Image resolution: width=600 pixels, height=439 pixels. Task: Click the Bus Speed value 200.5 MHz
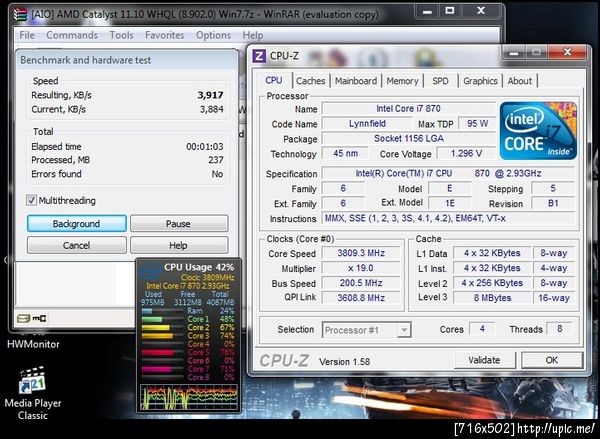(361, 283)
